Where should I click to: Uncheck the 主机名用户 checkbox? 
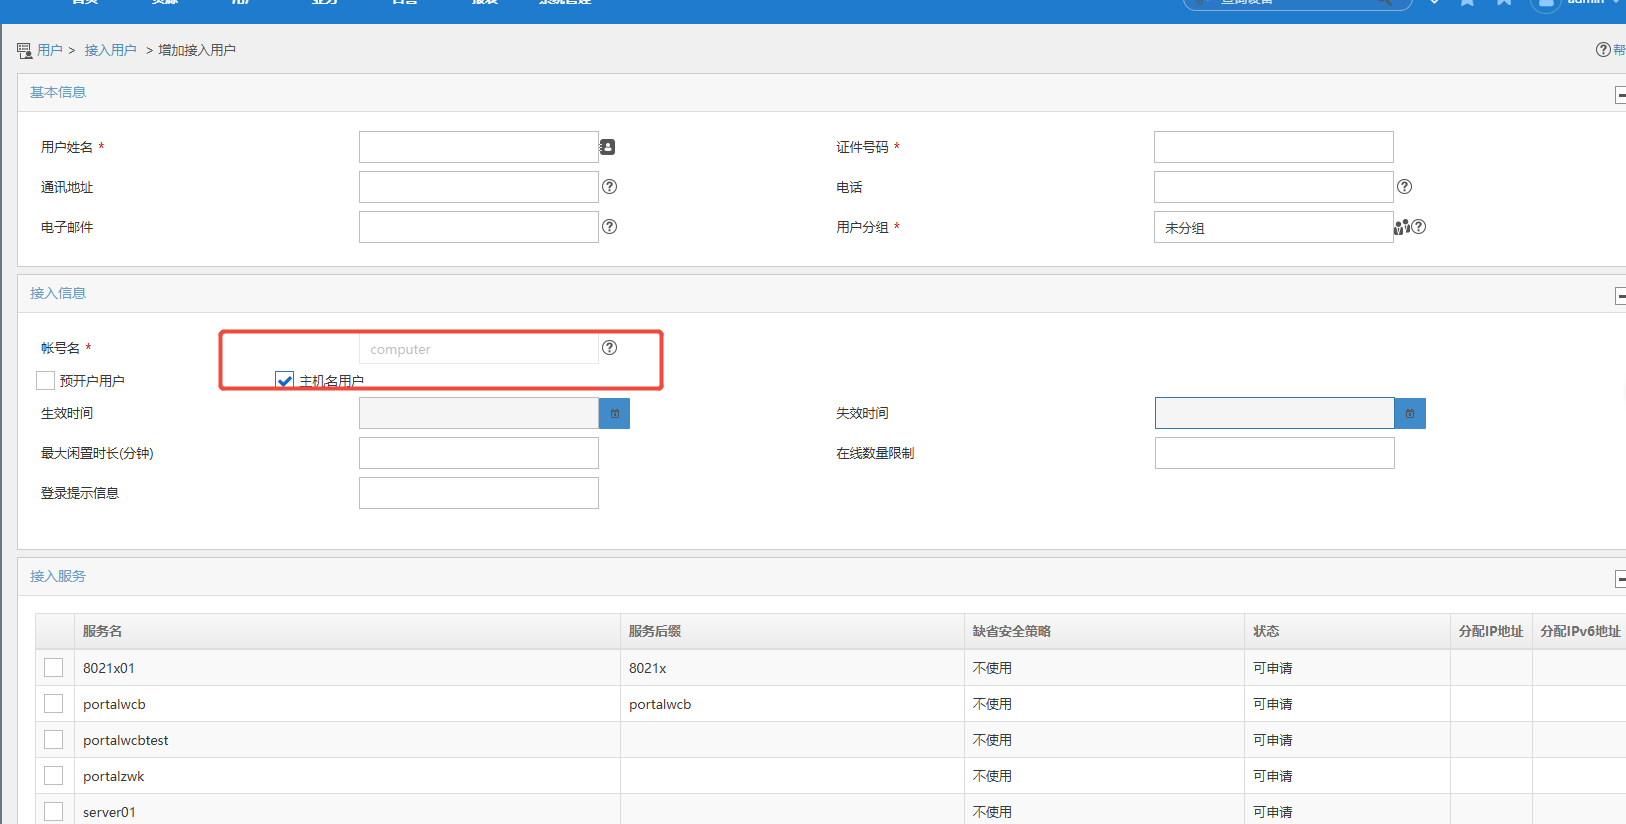285,381
